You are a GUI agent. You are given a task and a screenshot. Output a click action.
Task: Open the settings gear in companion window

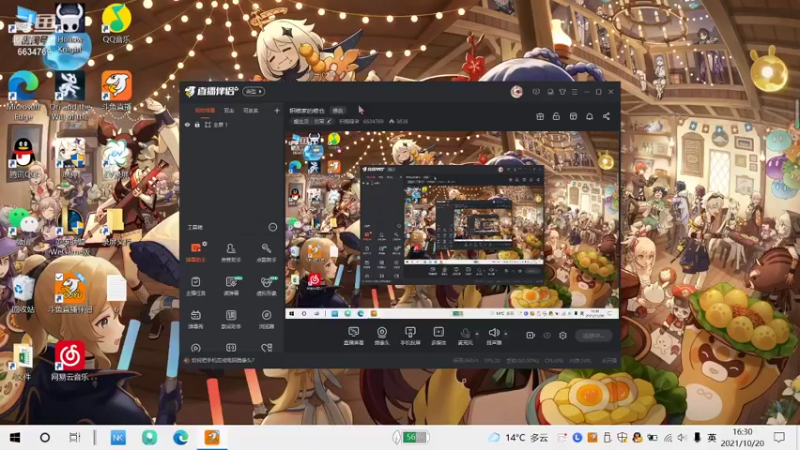(563, 335)
